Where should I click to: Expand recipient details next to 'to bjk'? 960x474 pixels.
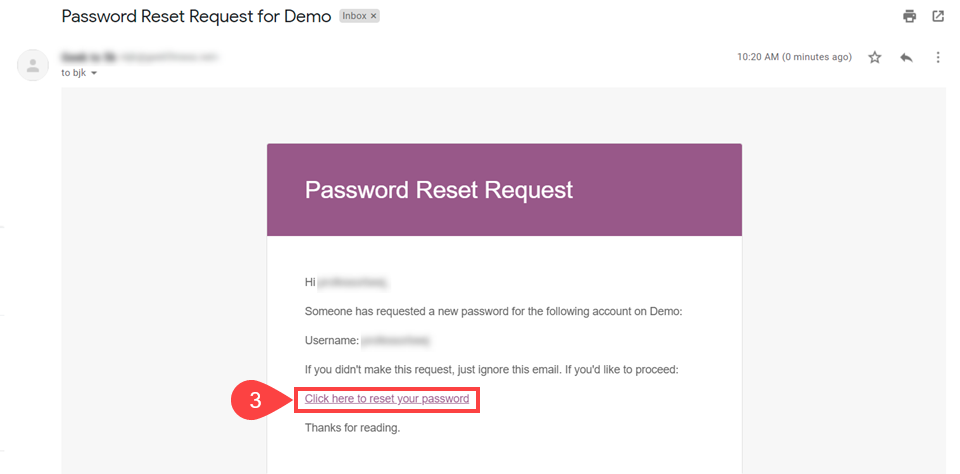pyautogui.click(x=95, y=74)
